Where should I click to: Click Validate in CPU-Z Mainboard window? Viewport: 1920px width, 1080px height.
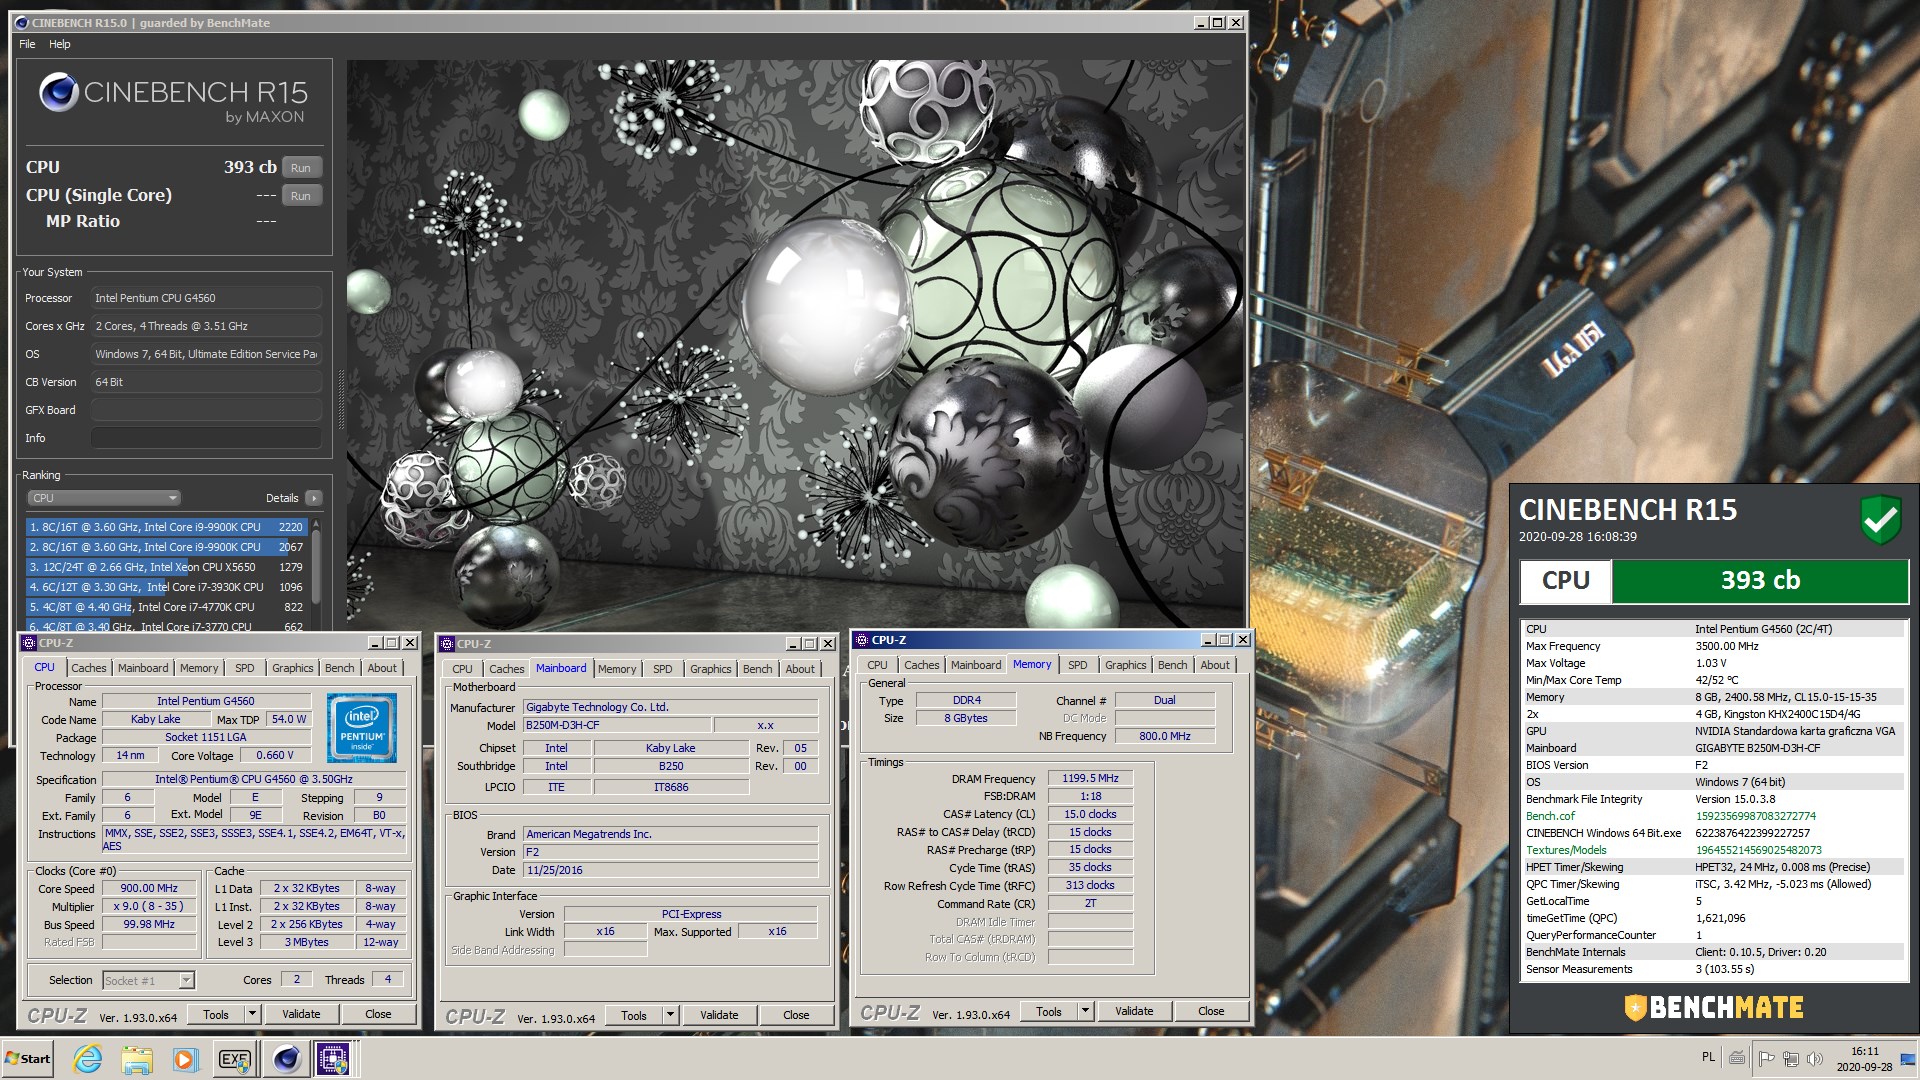click(x=719, y=1015)
